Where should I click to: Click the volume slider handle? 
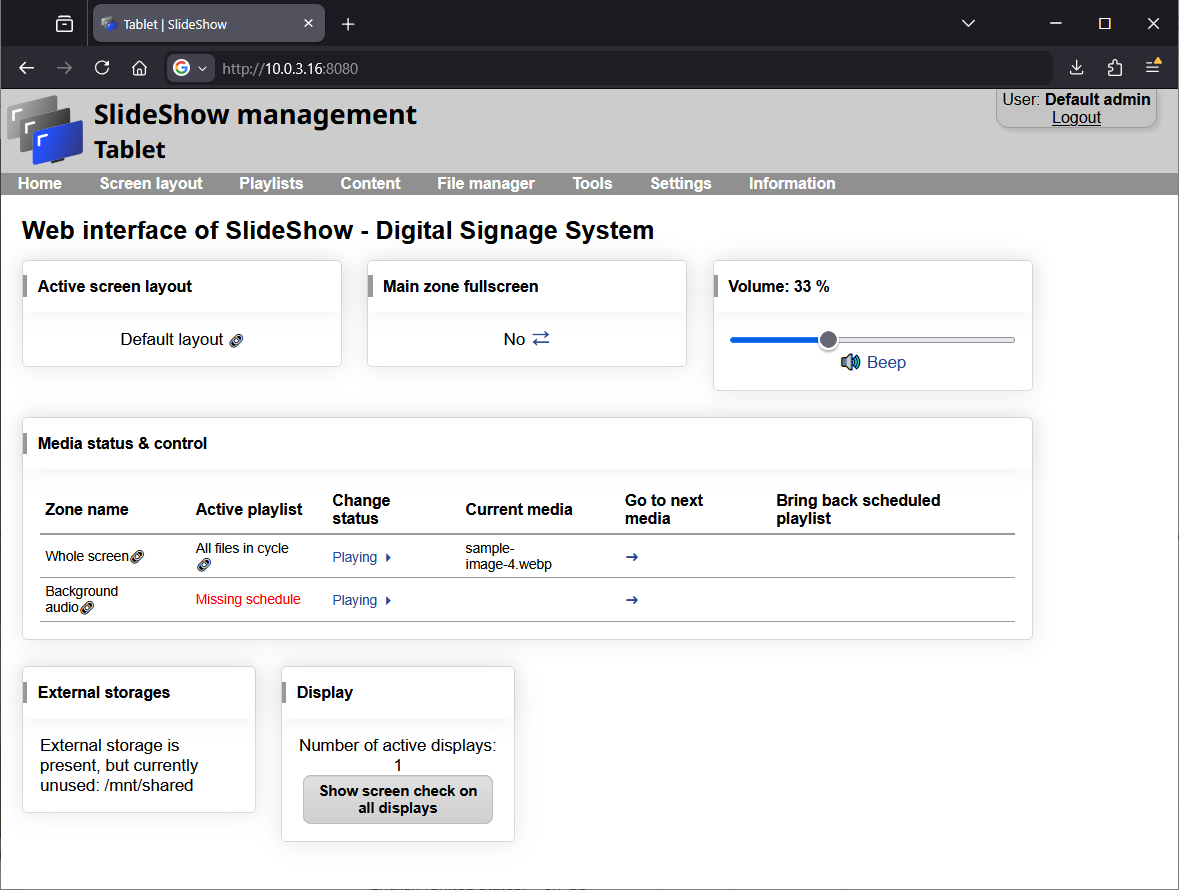coord(828,340)
